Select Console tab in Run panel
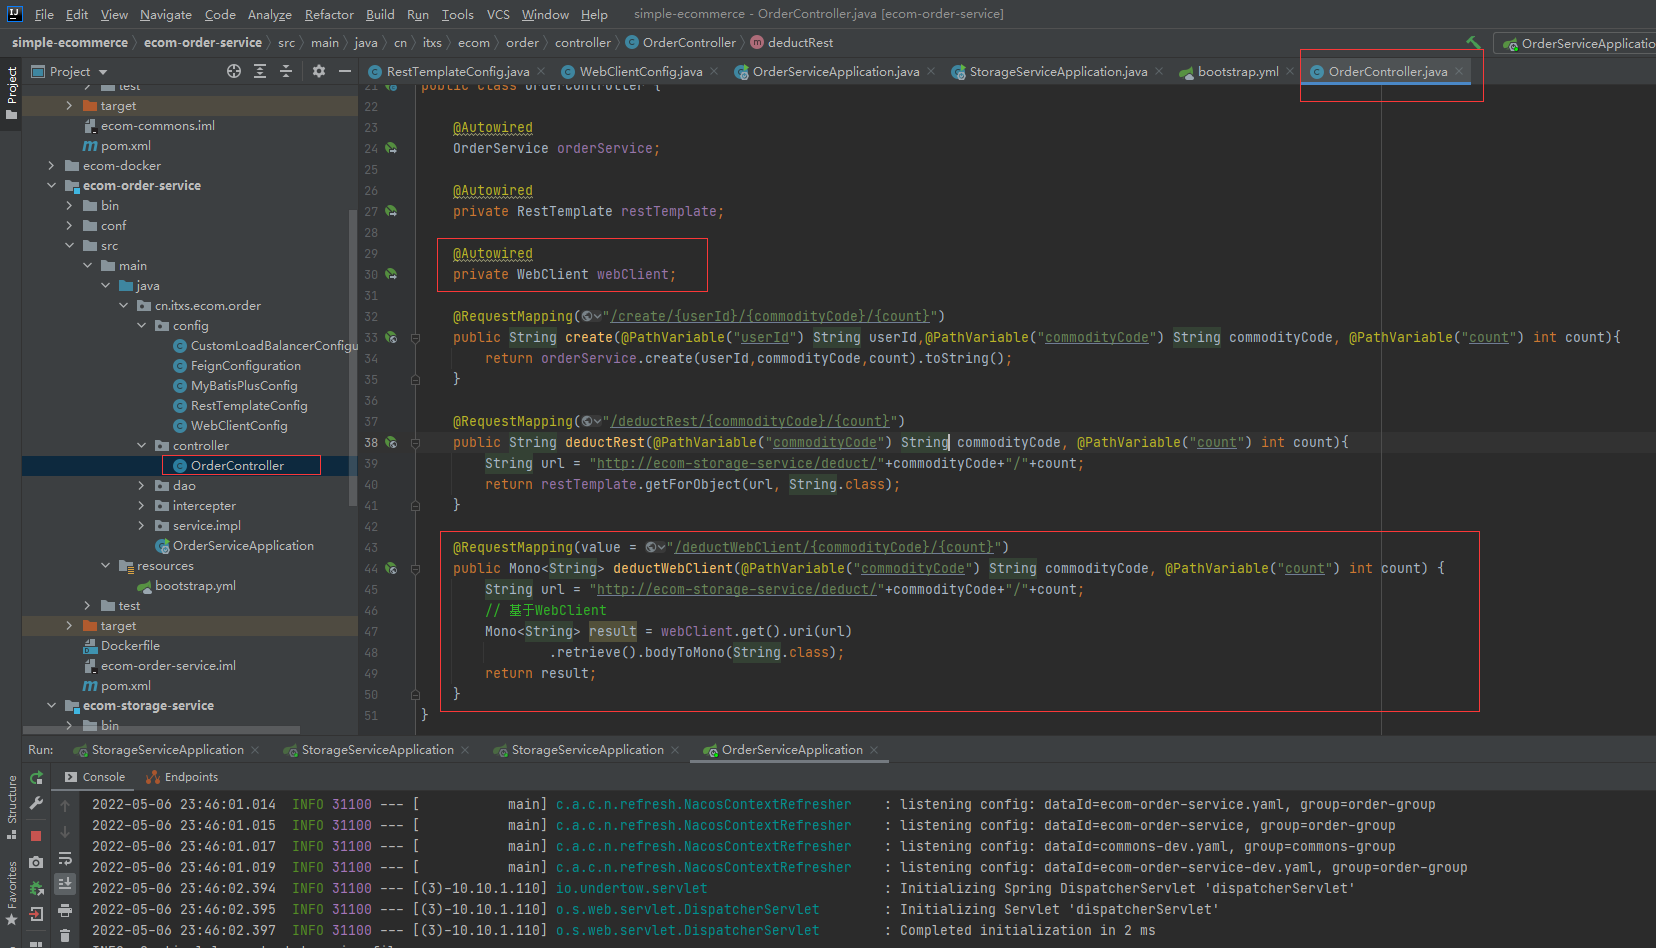The width and height of the screenshot is (1656, 948). click(95, 777)
